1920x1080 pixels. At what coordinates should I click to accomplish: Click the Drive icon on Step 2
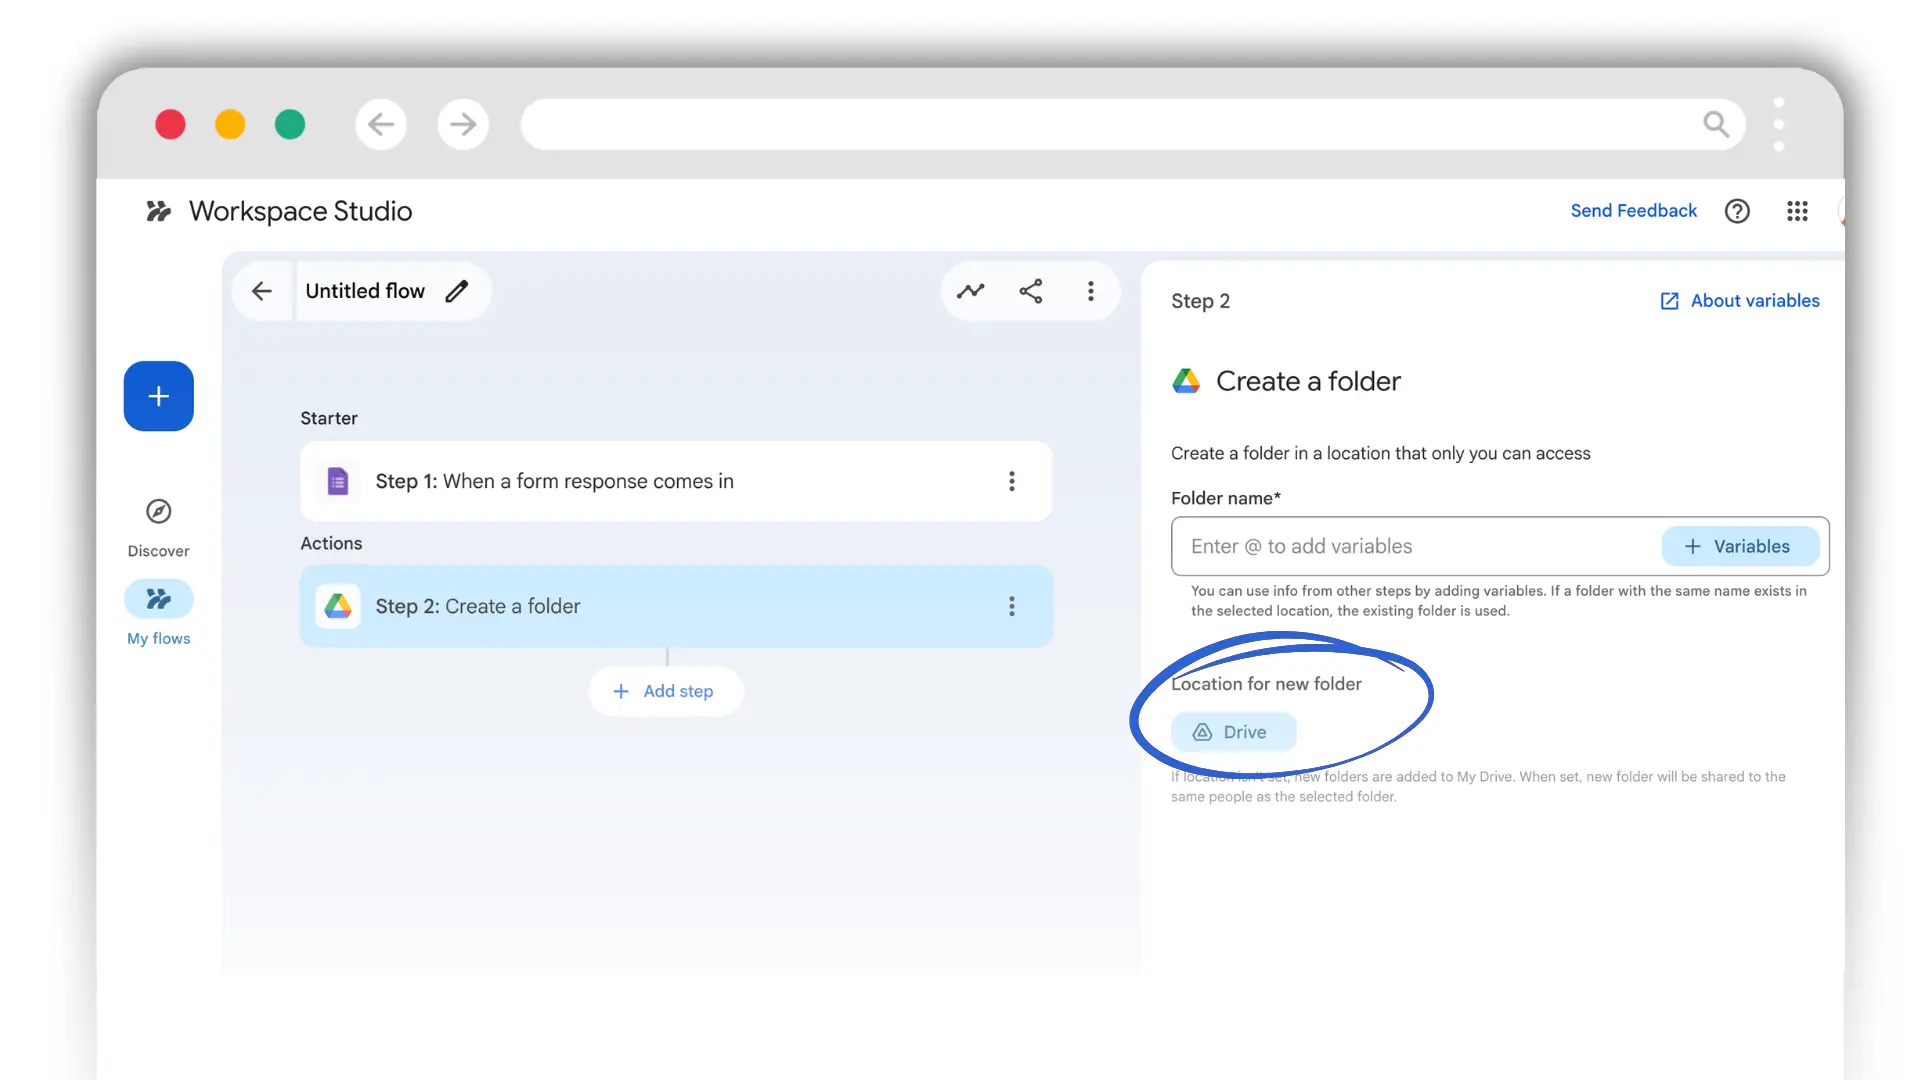click(338, 606)
